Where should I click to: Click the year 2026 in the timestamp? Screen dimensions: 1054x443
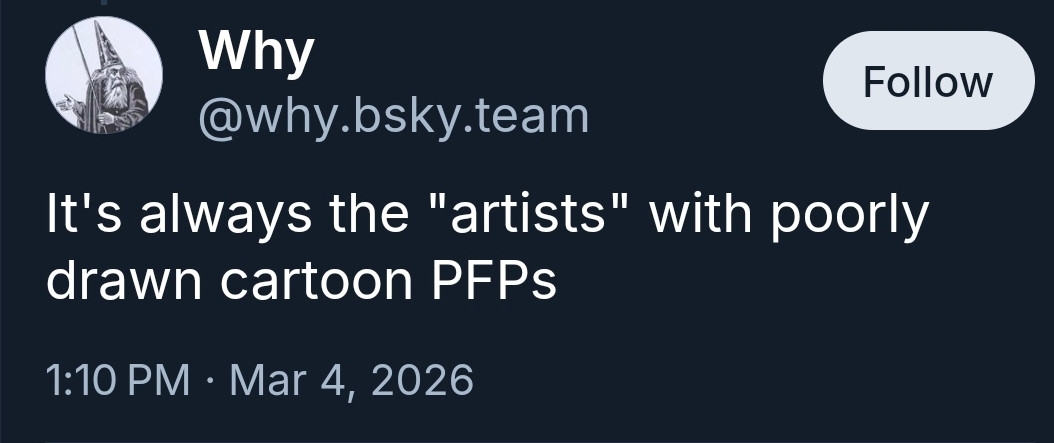click(x=422, y=380)
